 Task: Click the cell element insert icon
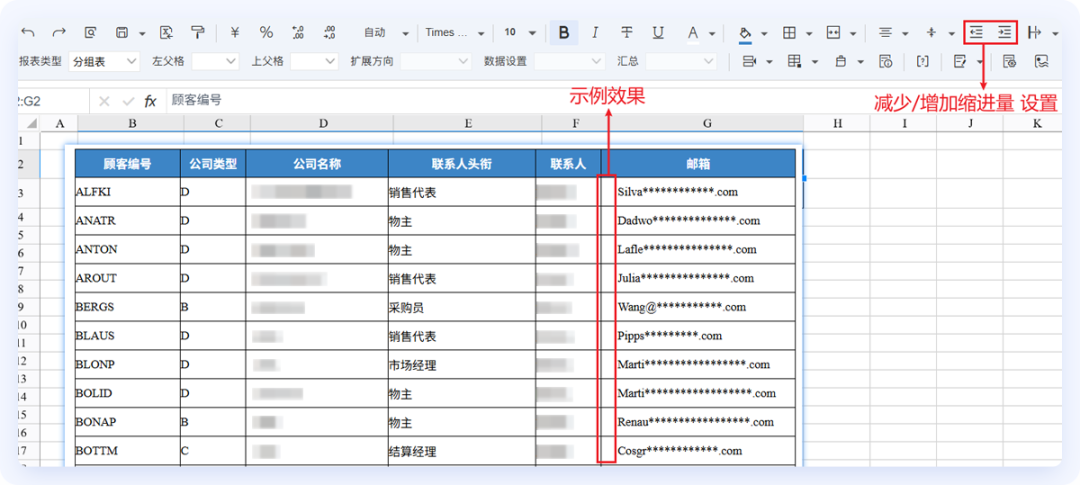(x=749, y=61)
